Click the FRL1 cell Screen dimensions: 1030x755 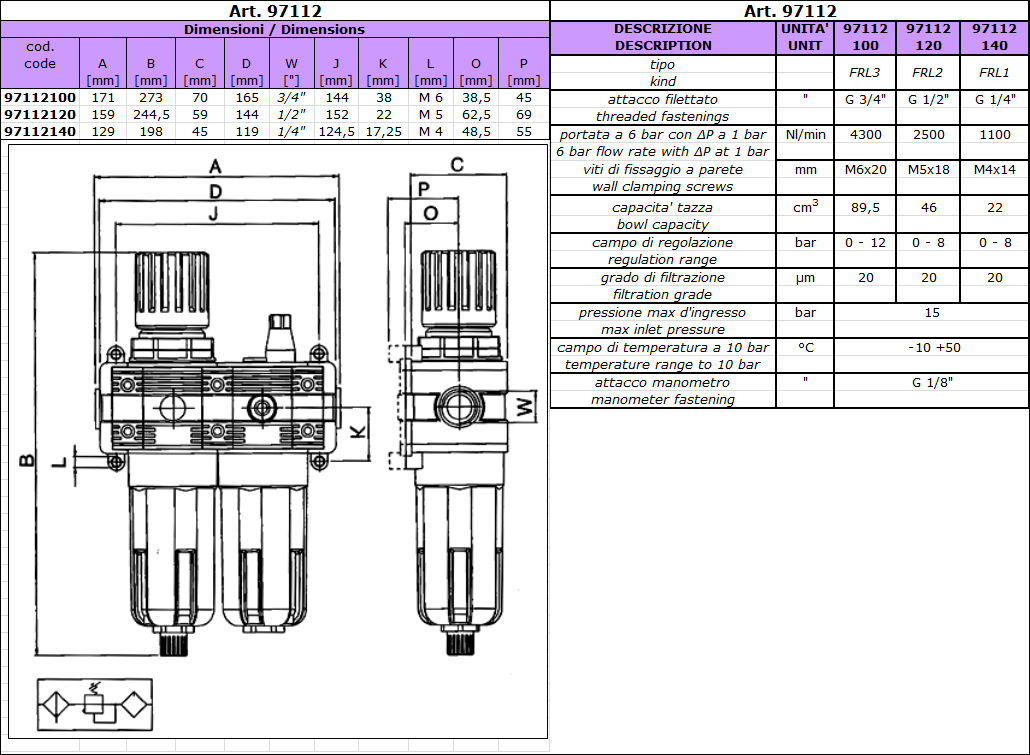pos(995,73)
